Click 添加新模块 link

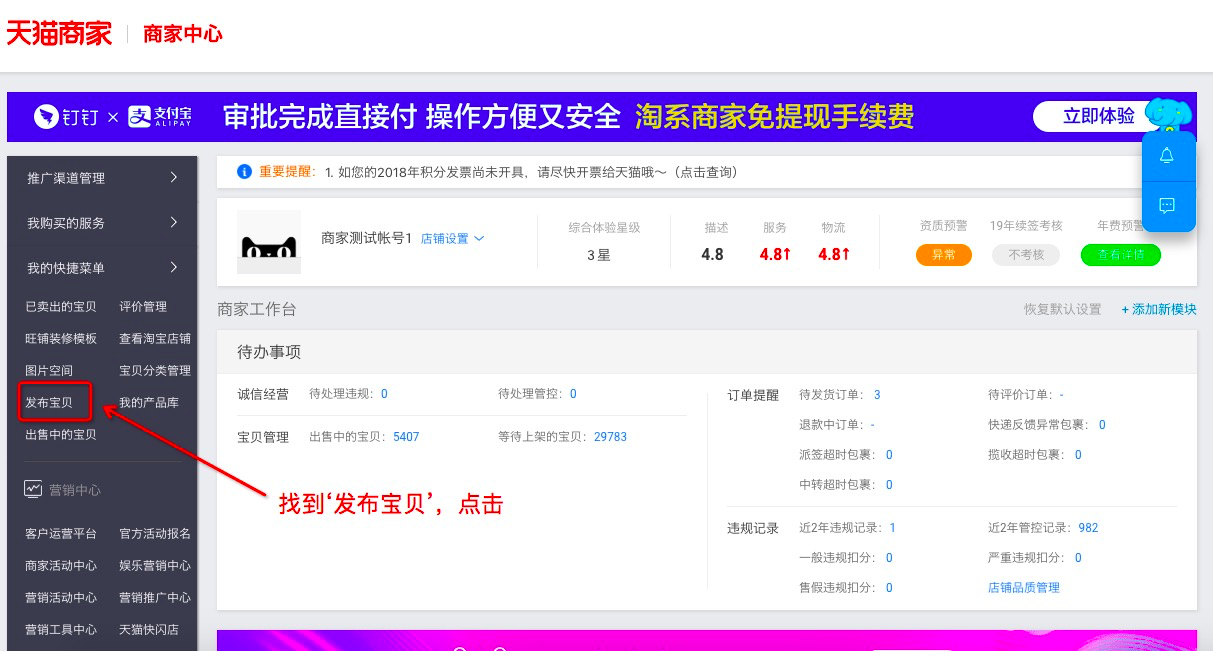coord(1159,310)
